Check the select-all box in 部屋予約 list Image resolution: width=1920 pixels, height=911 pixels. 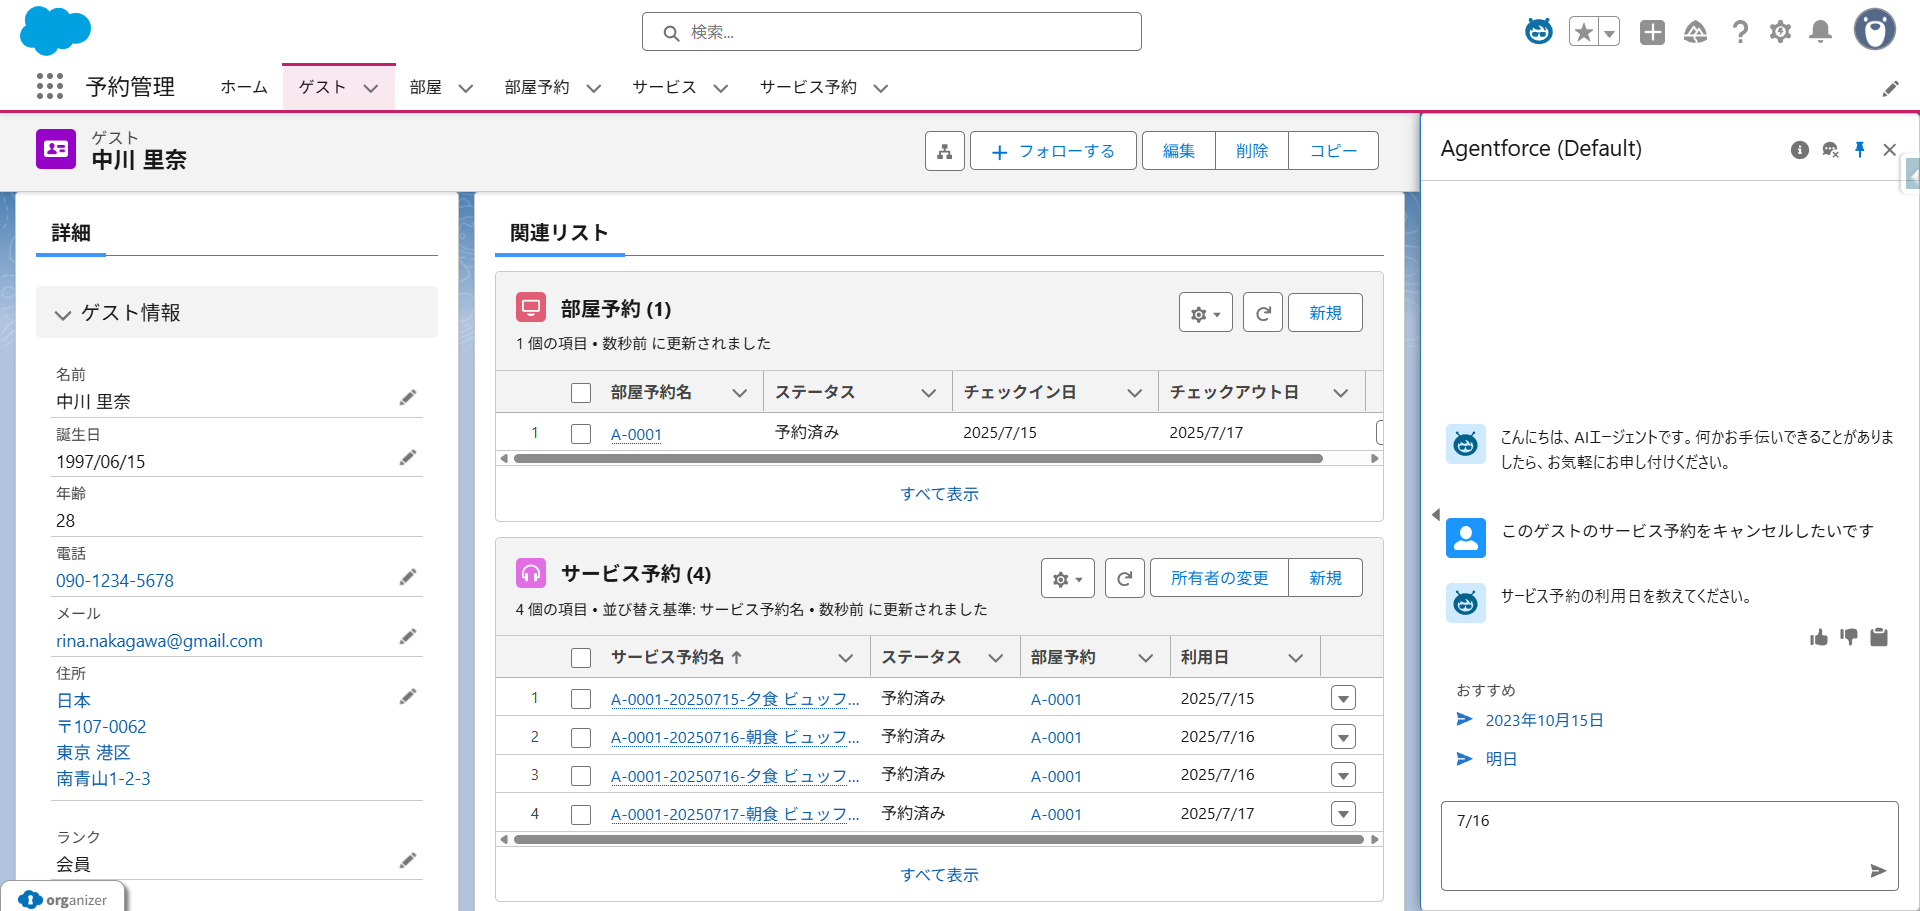(x=581, y=392)
